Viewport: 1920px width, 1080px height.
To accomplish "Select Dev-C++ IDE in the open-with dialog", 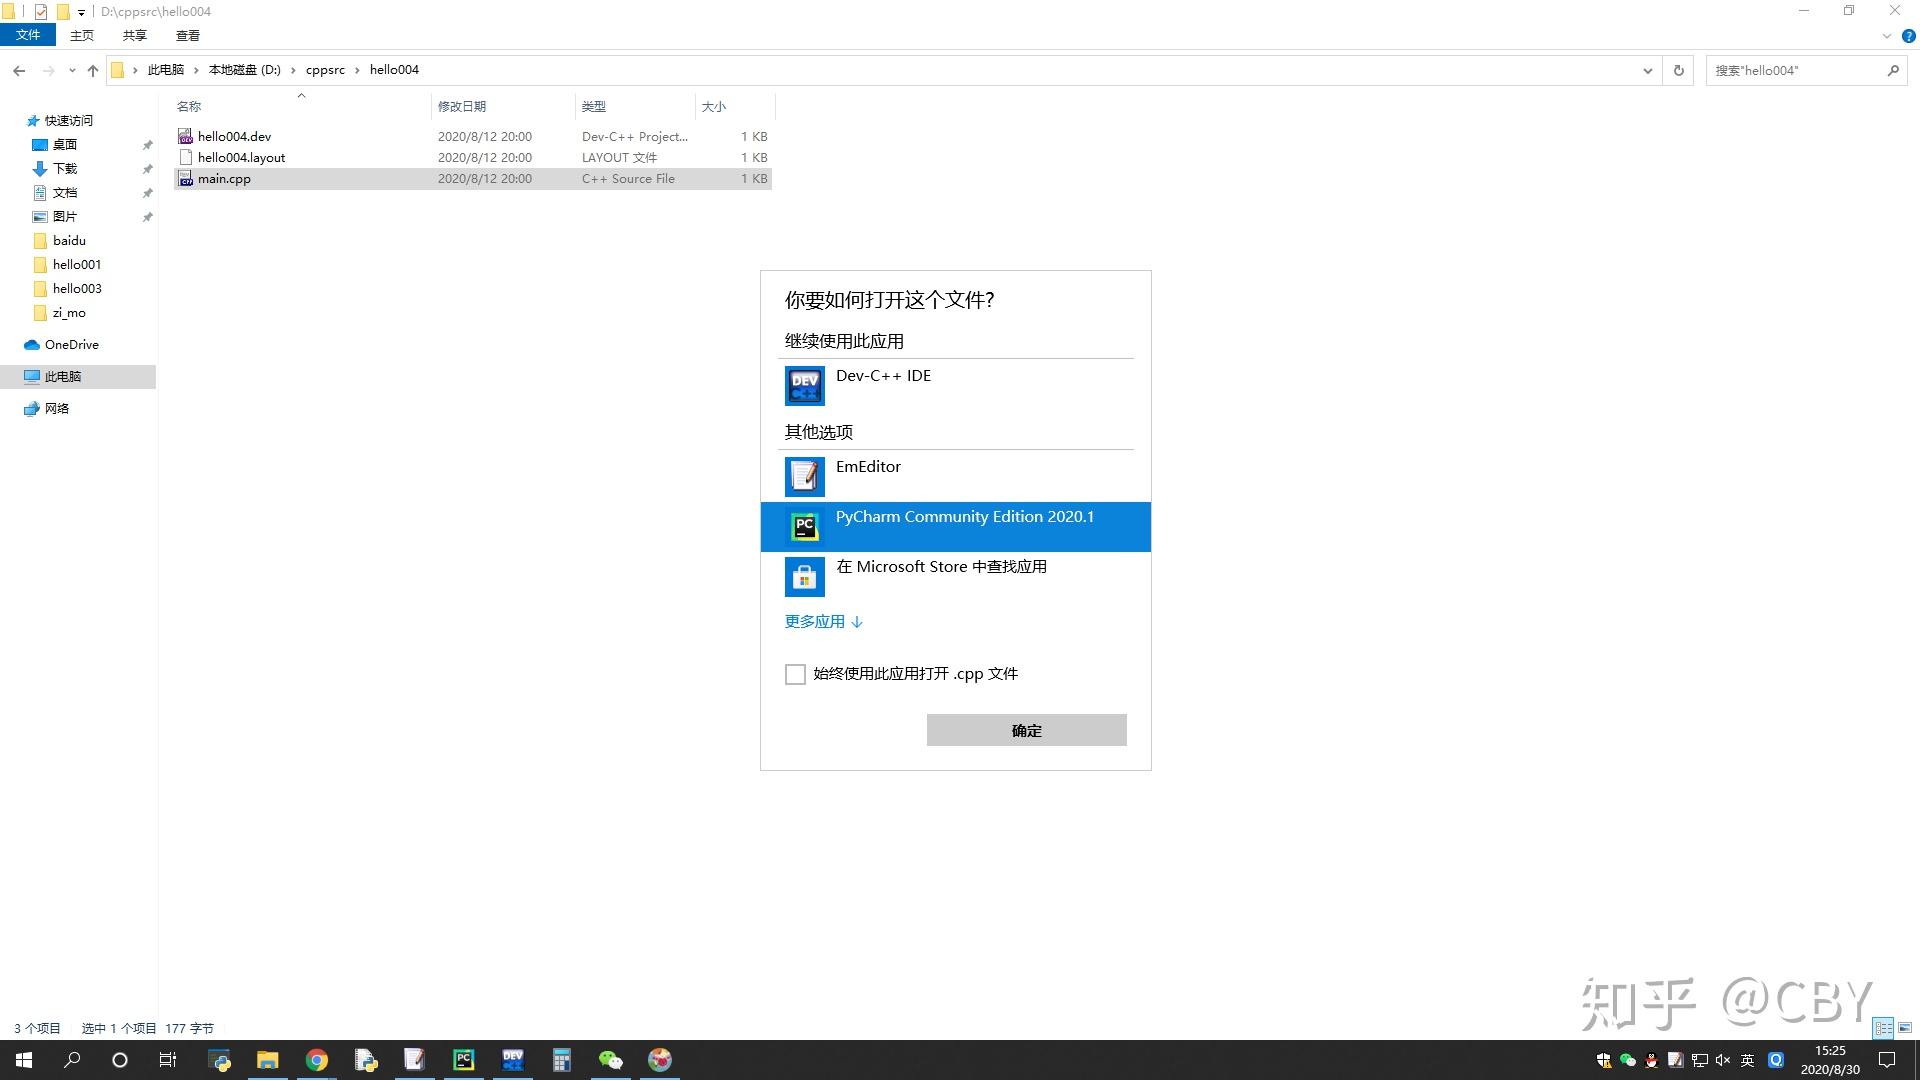I will [883, 385].
